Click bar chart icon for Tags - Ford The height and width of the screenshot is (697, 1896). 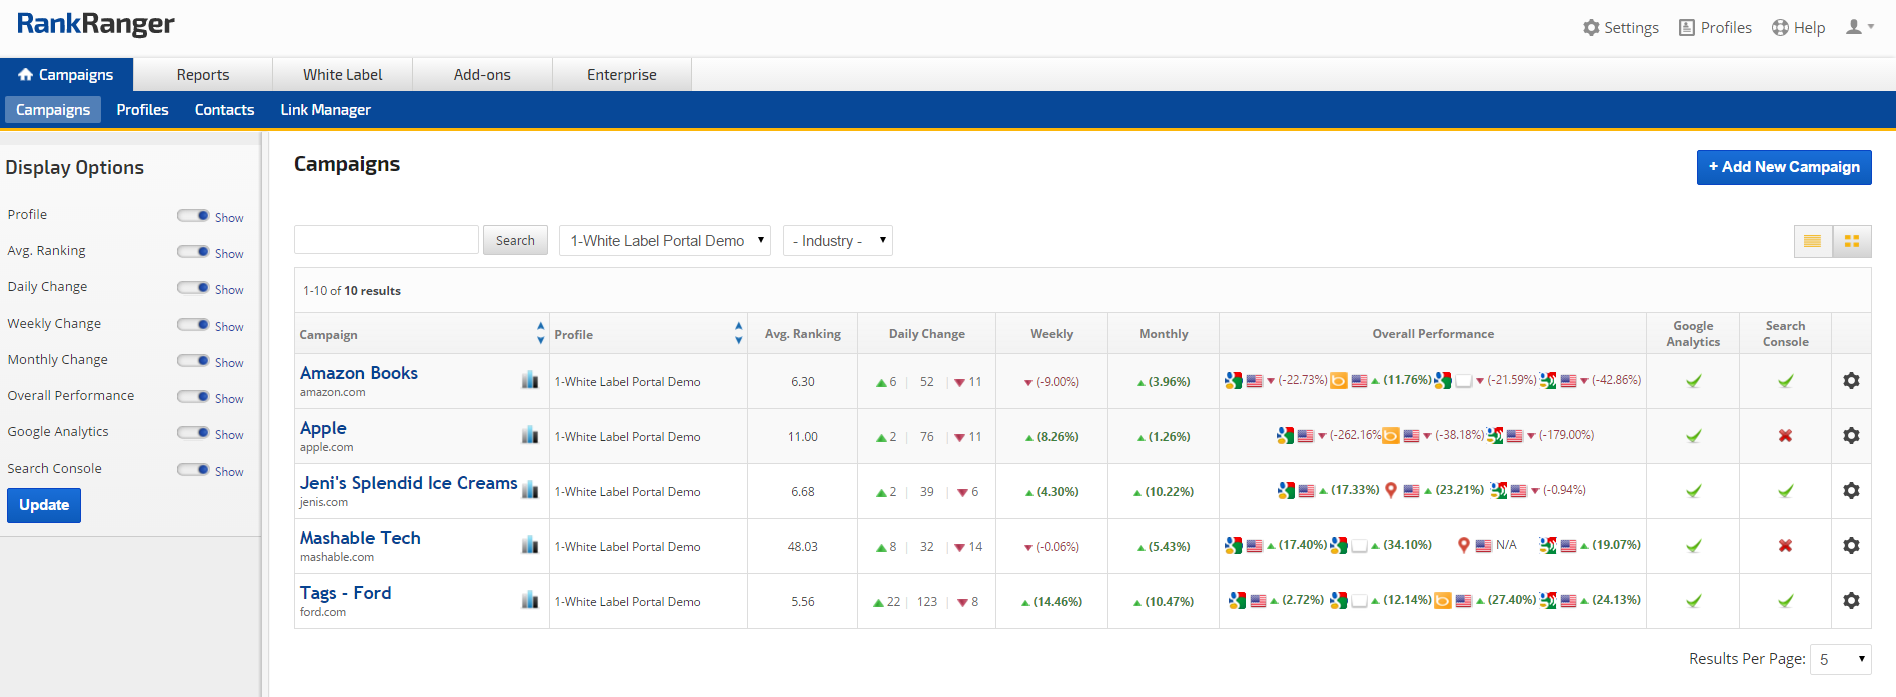coord(530,600)
